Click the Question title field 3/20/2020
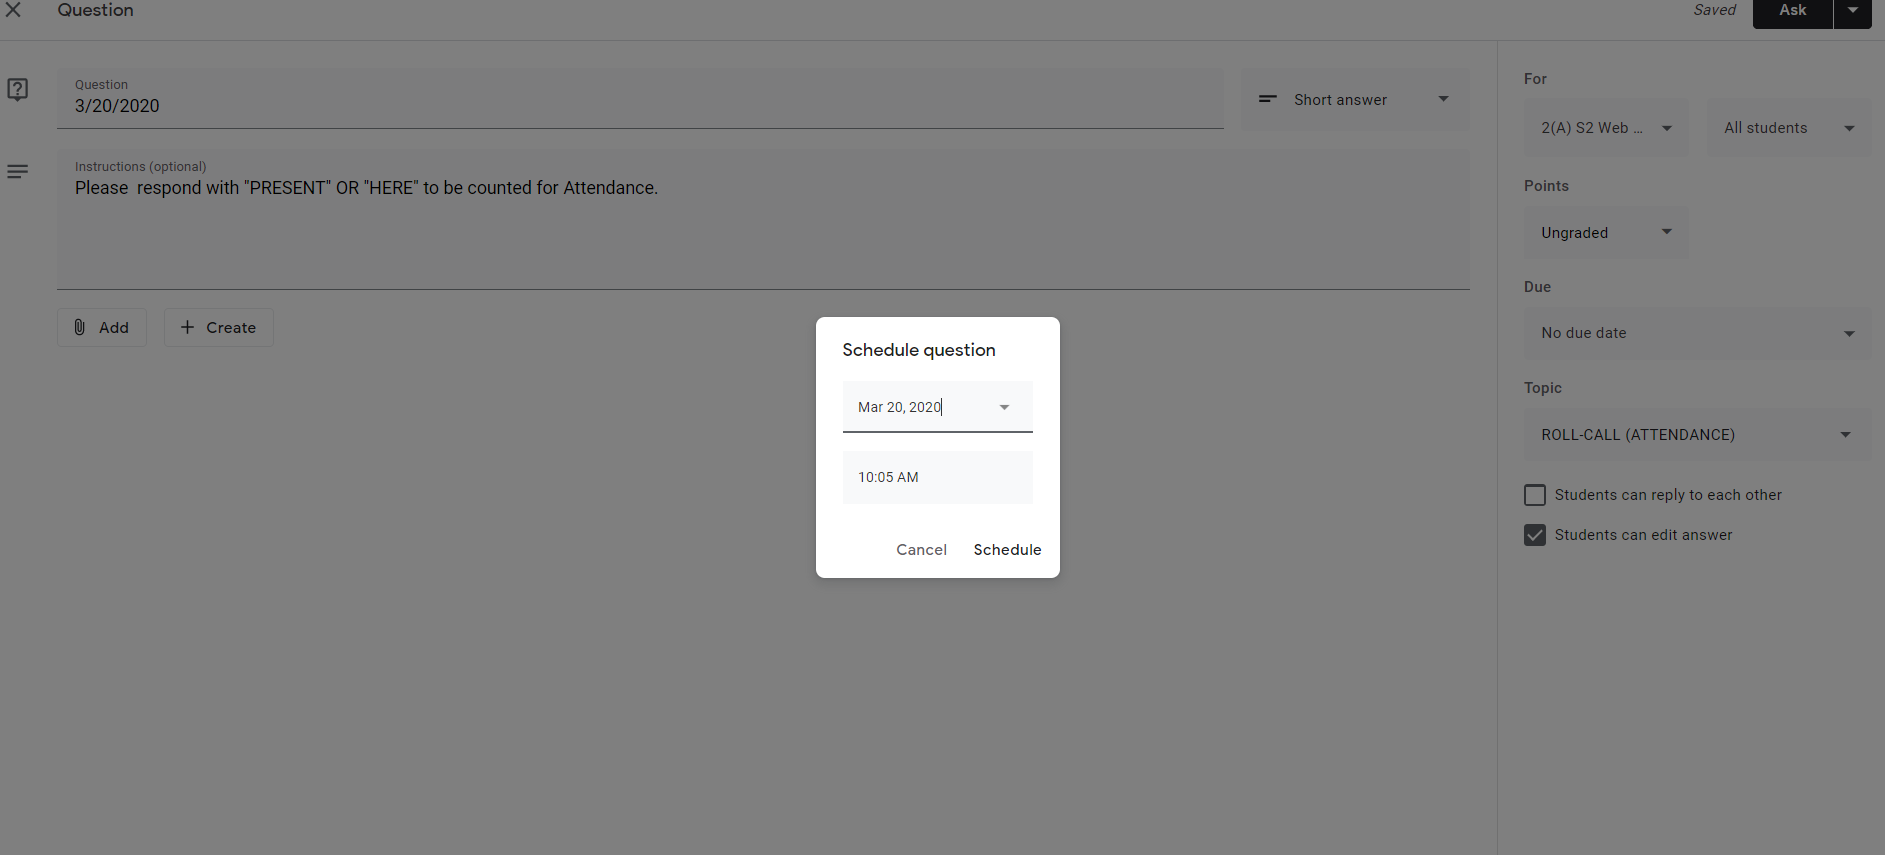The image size is (1885, 855). pos(640,106)
